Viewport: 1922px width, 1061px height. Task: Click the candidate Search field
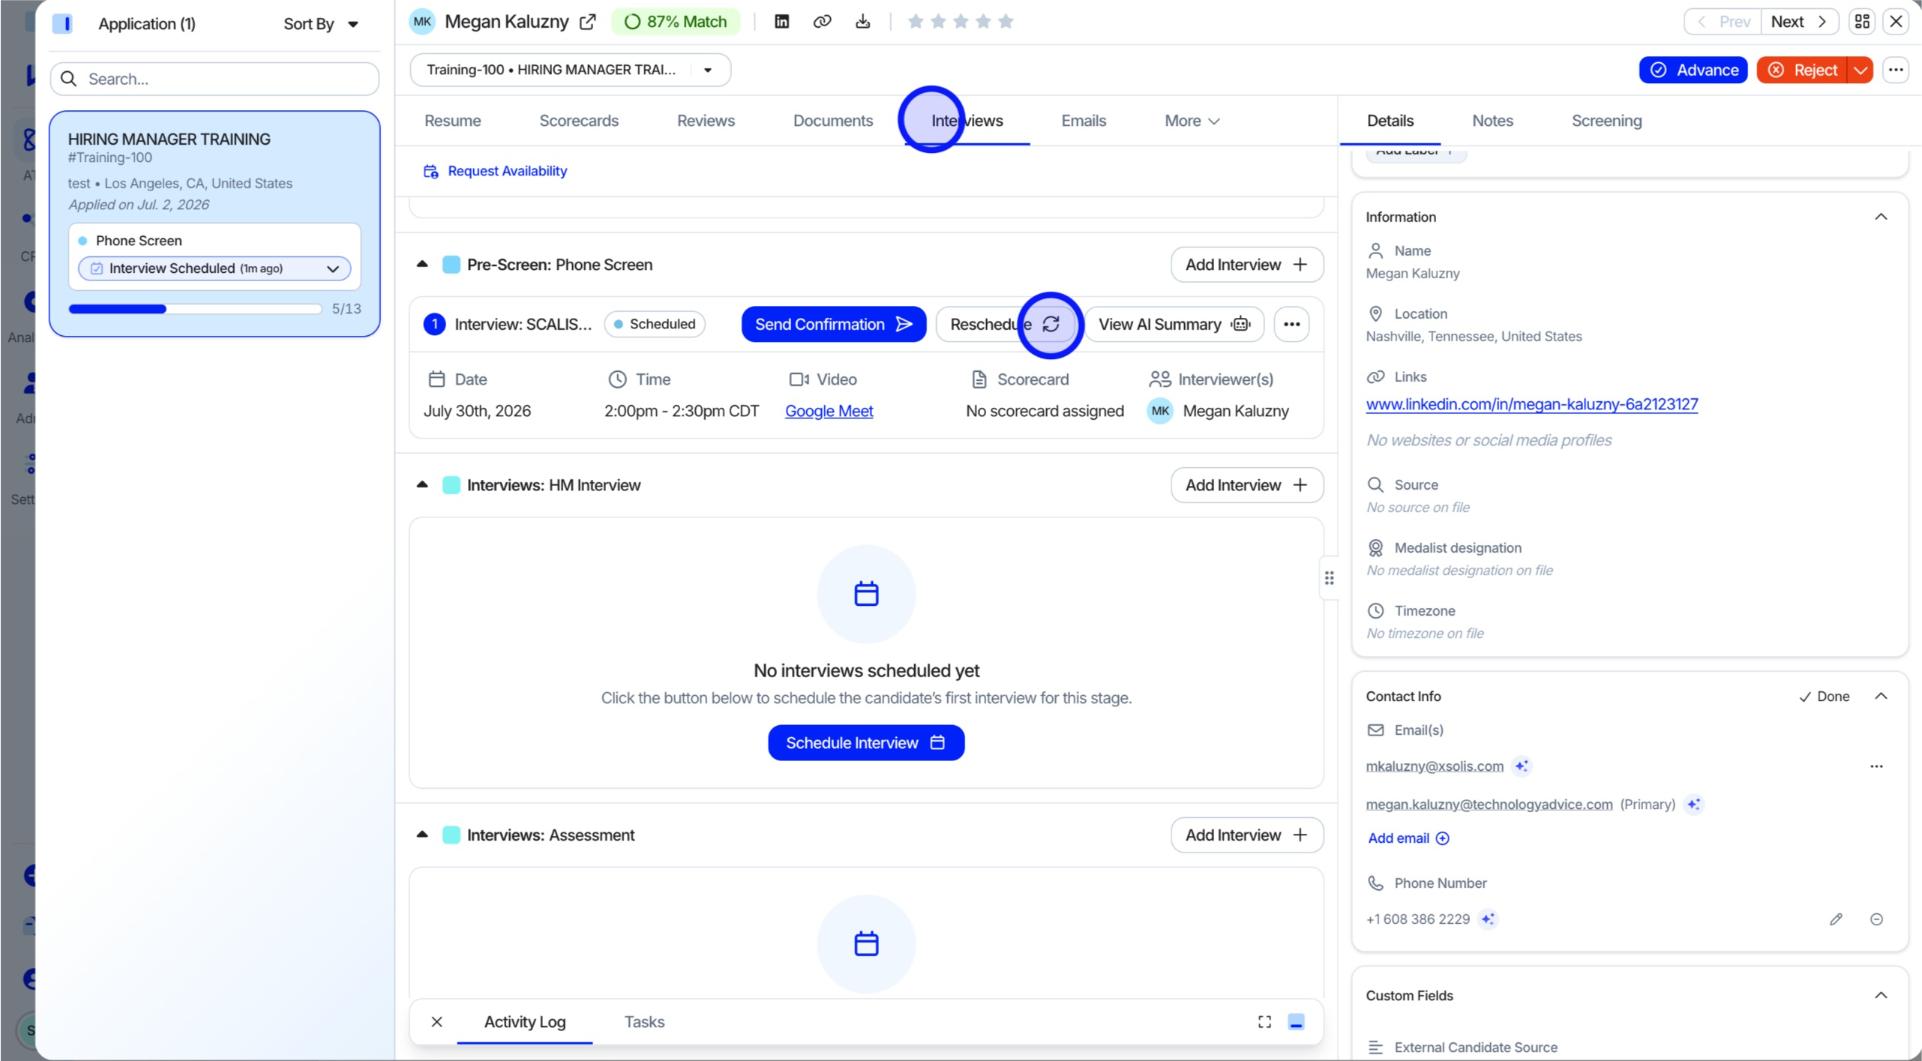(x=215, y=79)
